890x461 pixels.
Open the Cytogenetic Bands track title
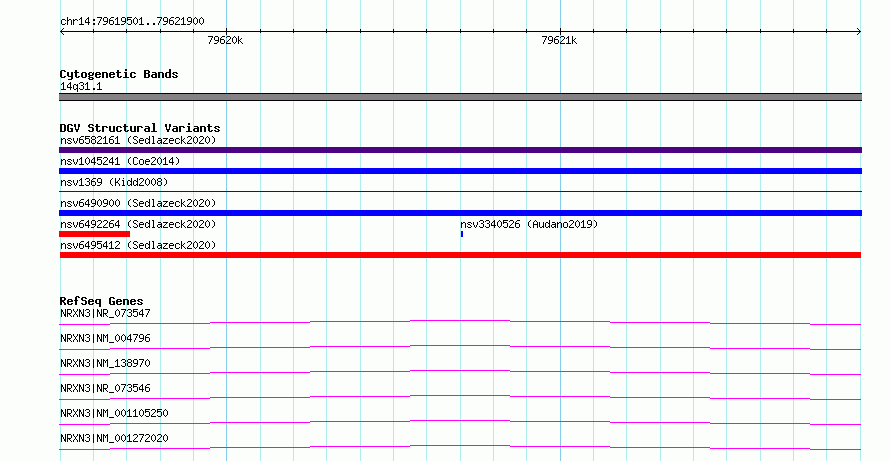pyautogui.click(x=119, y=74)
